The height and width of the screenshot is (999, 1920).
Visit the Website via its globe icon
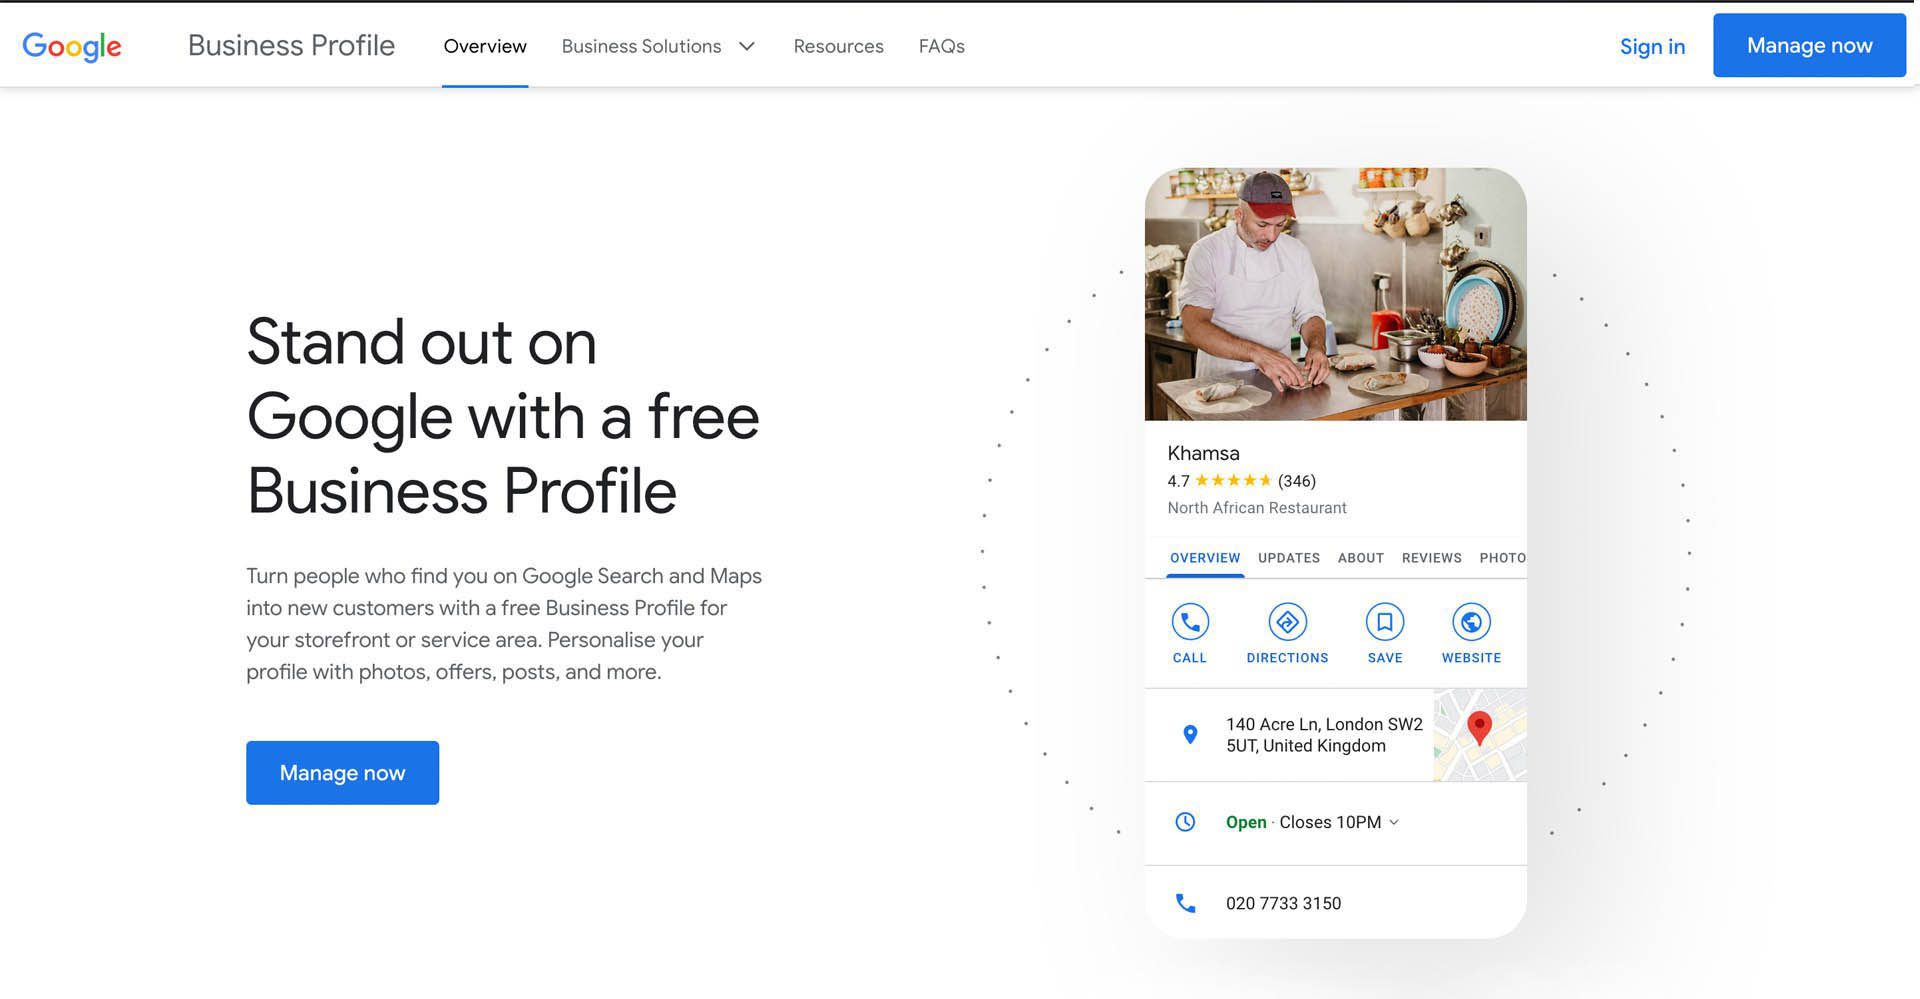(1470, 622)
